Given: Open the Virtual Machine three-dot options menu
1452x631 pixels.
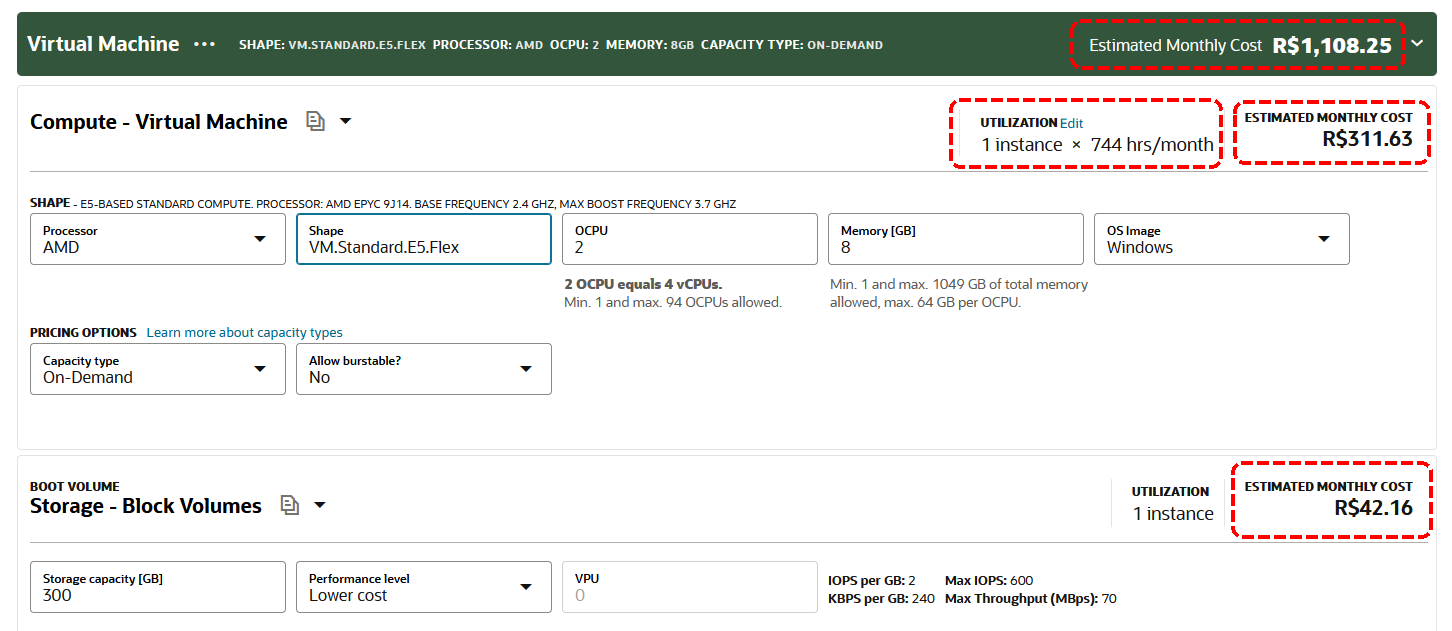Looking at the screenshot, I should (205, 45).
